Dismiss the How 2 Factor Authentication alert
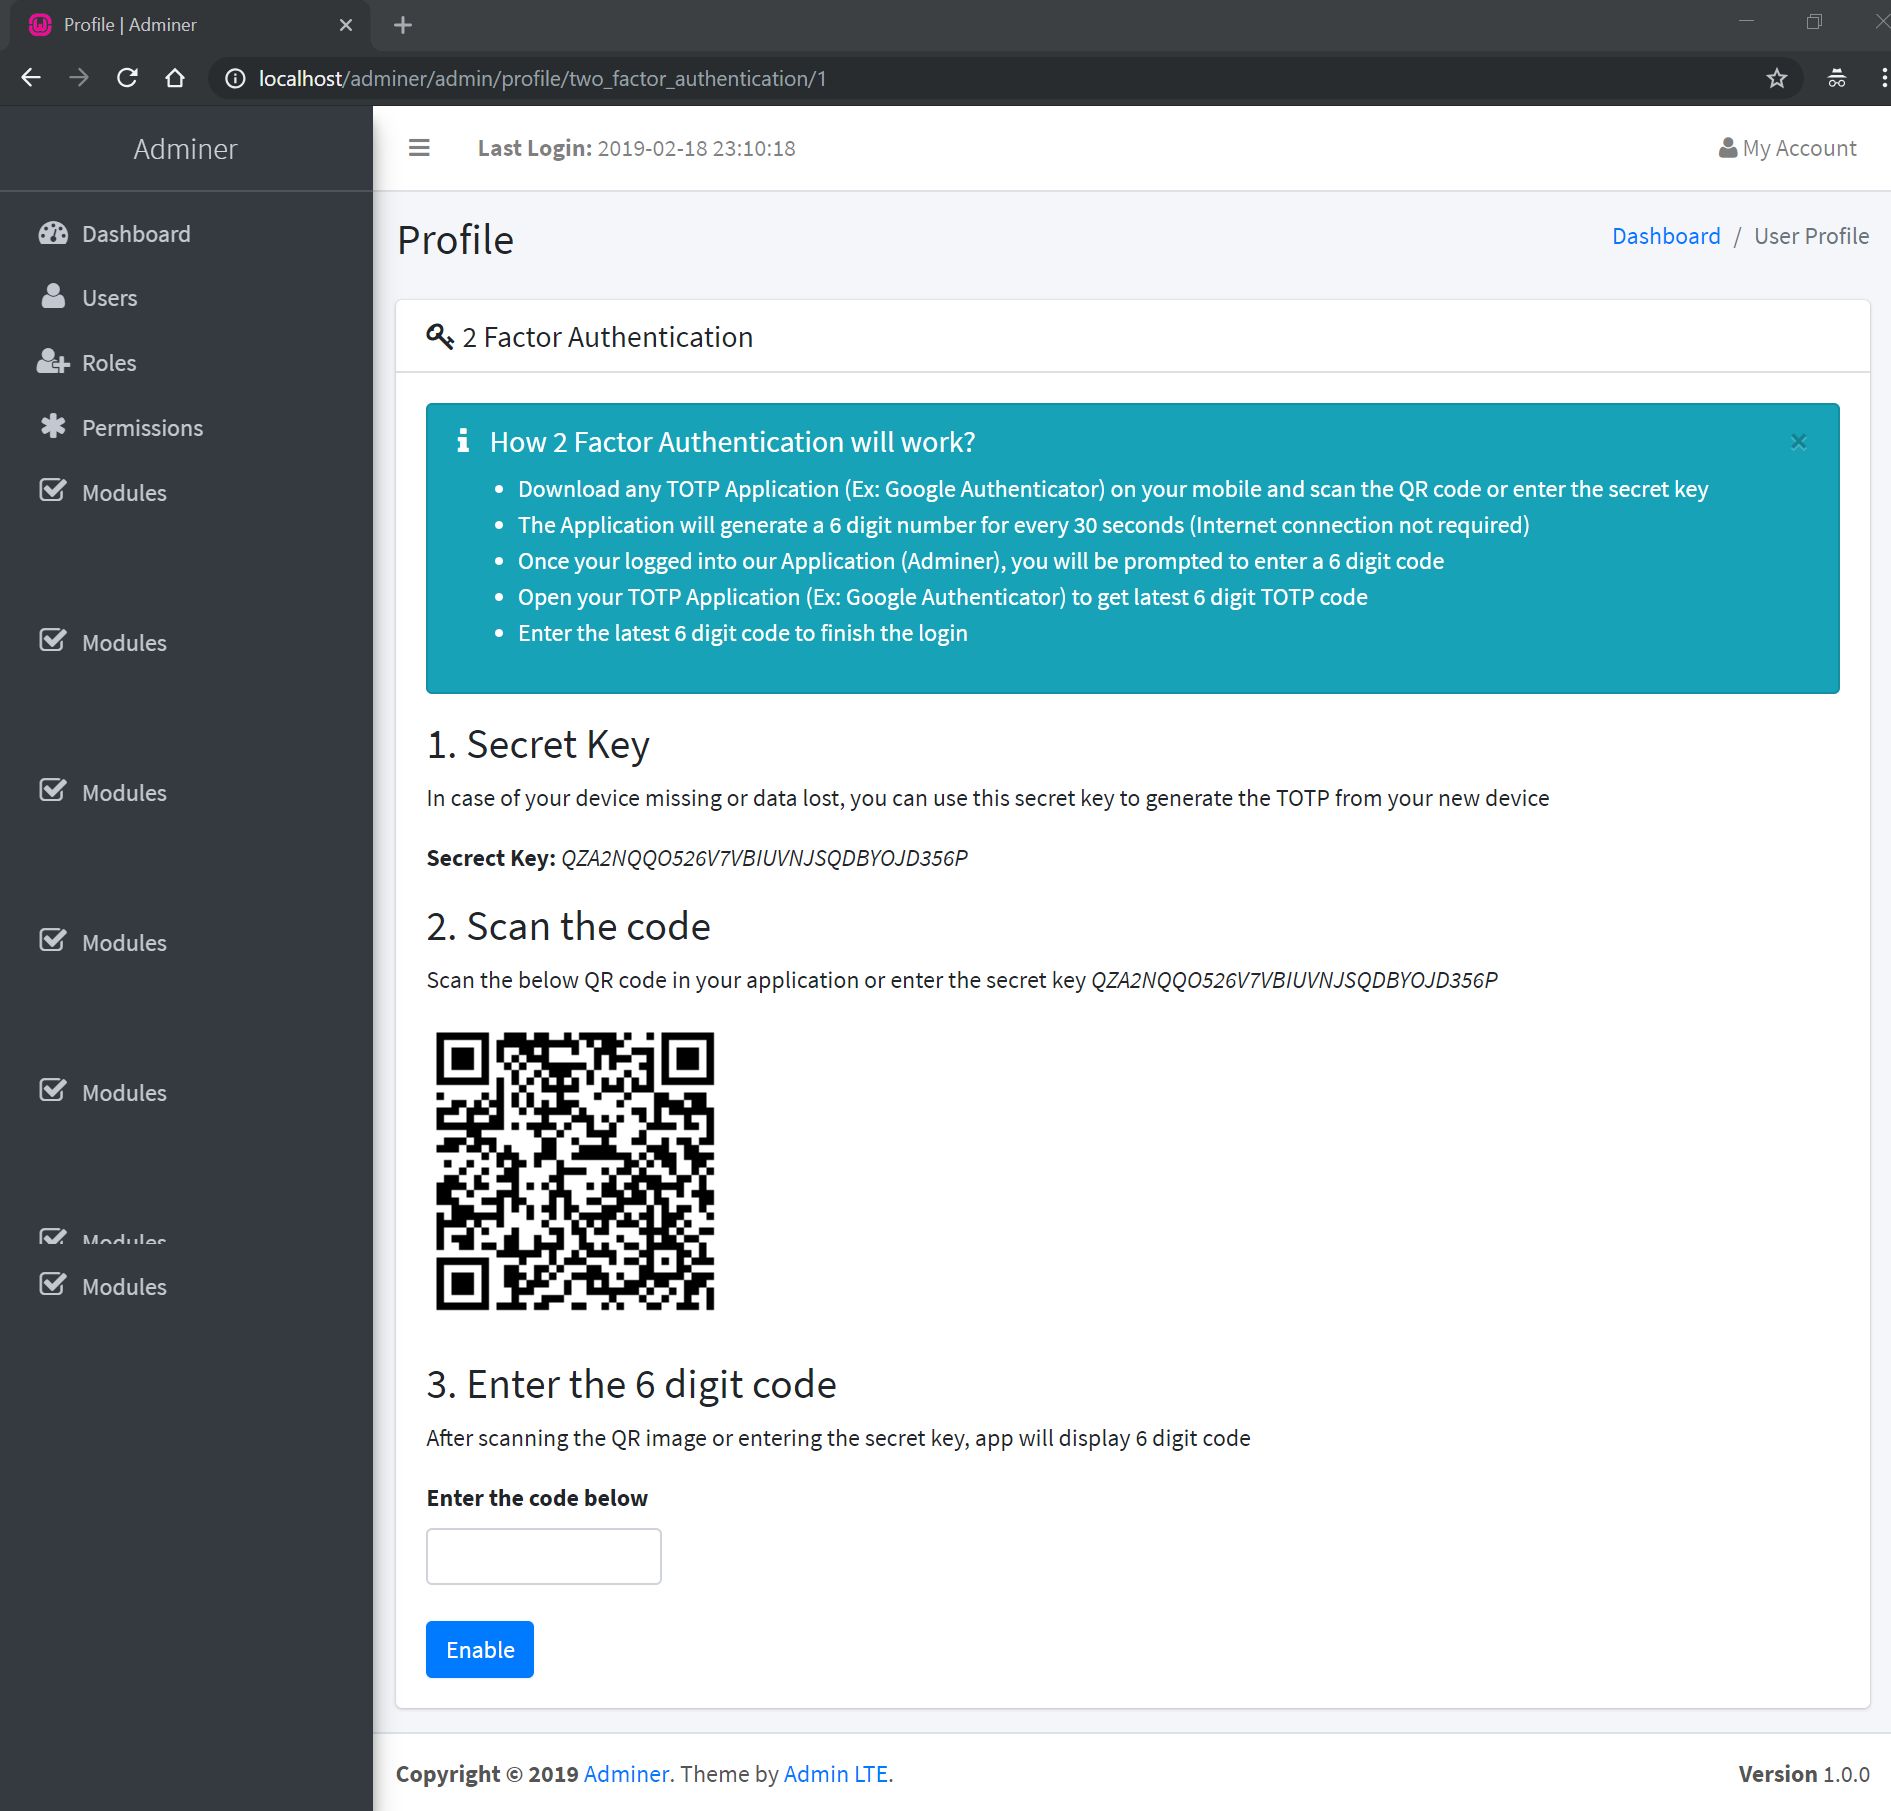The image size is (1891, 1811). [1798, 442]
